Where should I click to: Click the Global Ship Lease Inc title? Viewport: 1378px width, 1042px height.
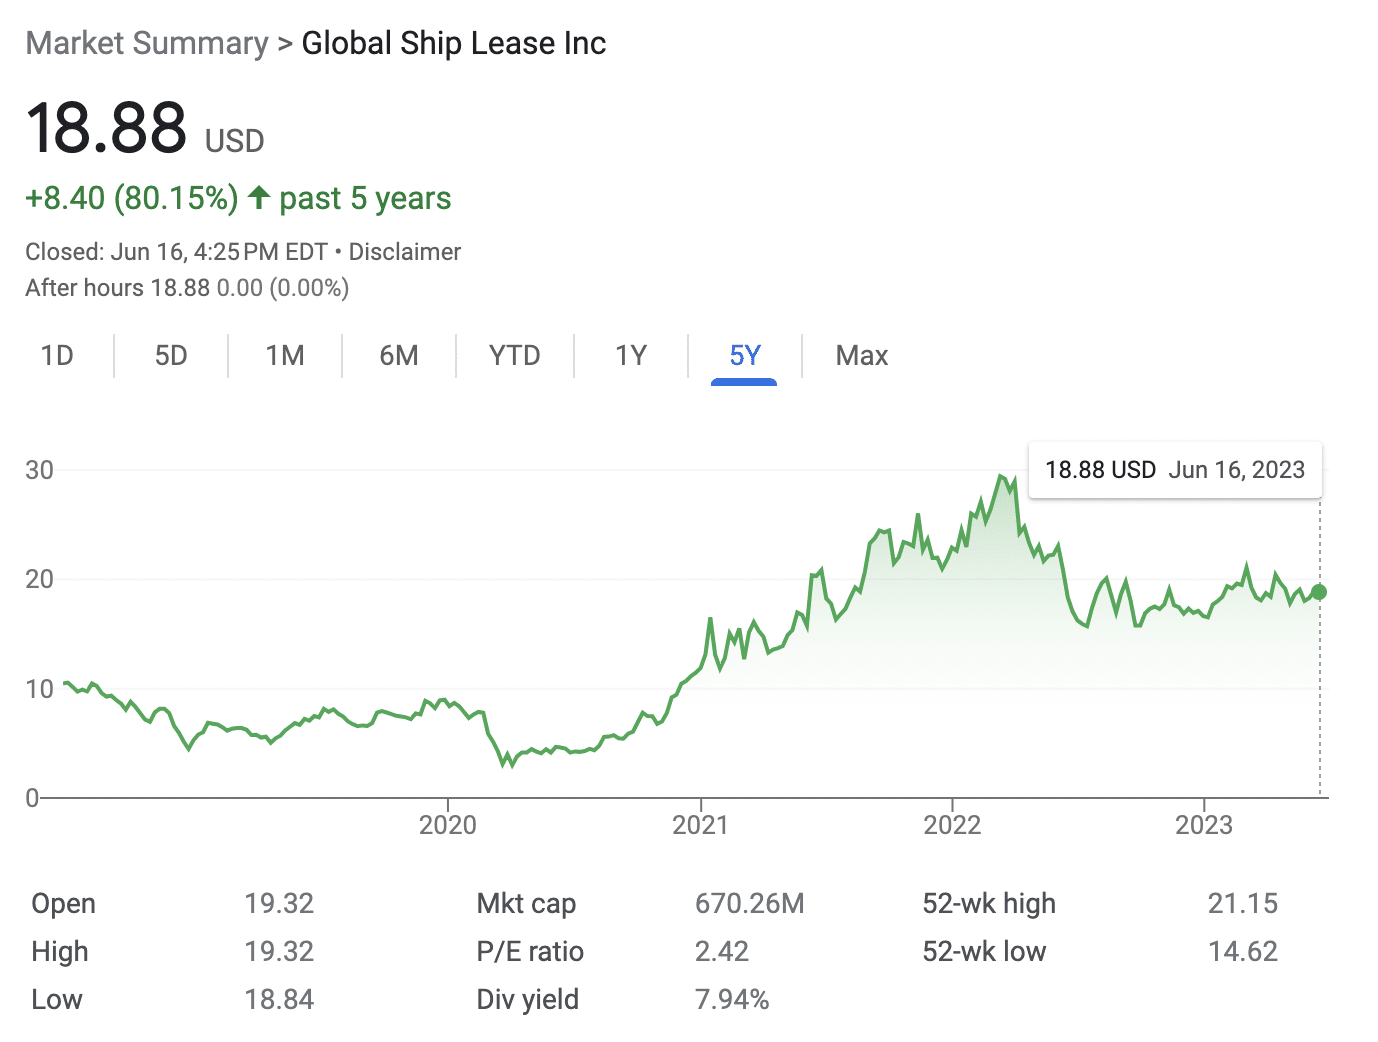[x=454, y=43]
